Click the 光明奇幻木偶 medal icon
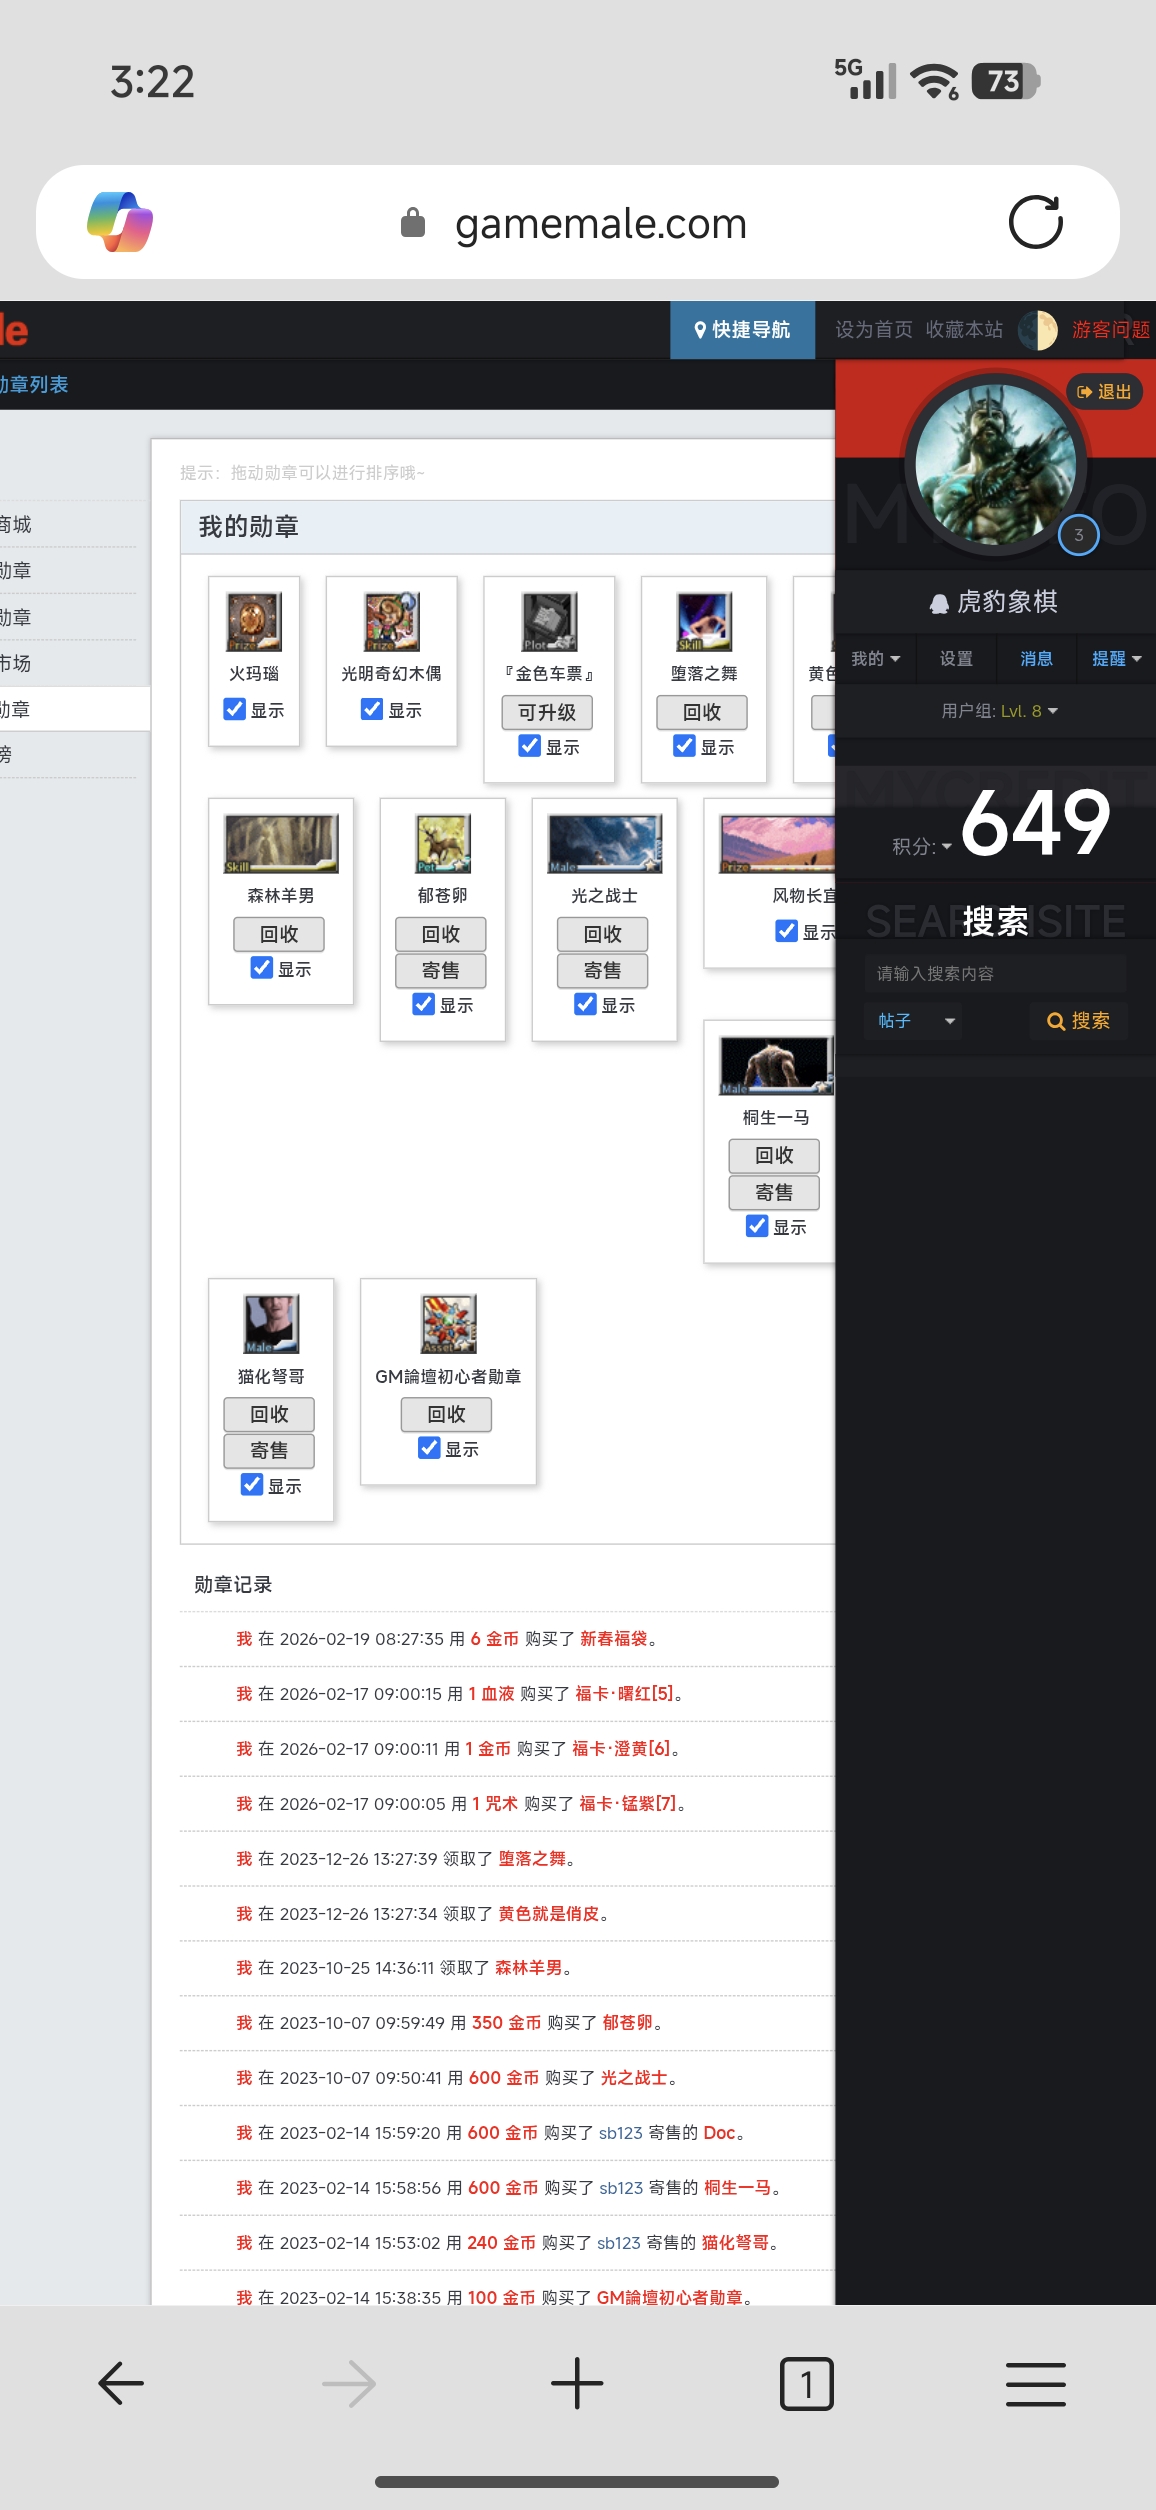1156x2510 pixels. pyautogui.click(x=391, y=621)
